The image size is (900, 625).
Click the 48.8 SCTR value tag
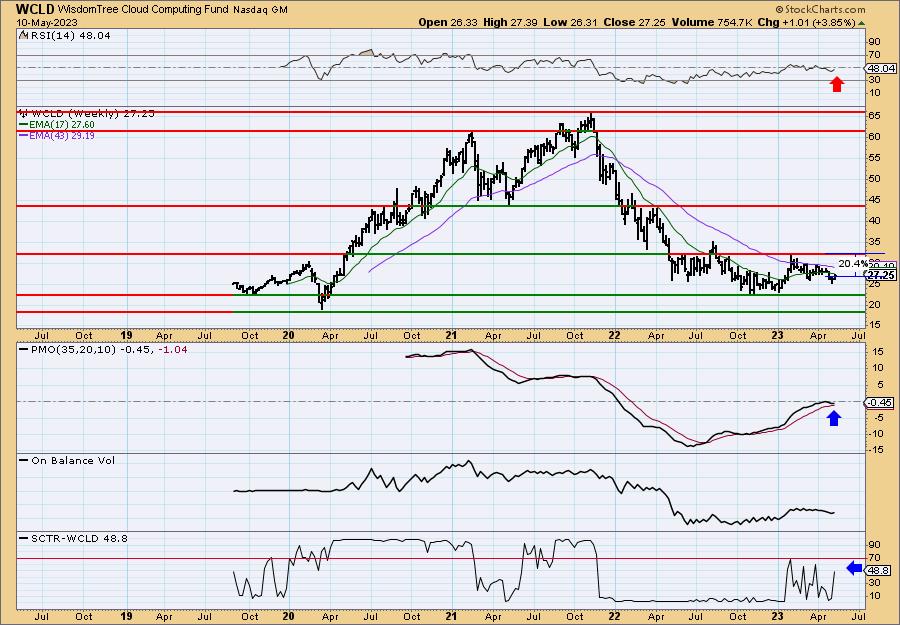(878, 570)
